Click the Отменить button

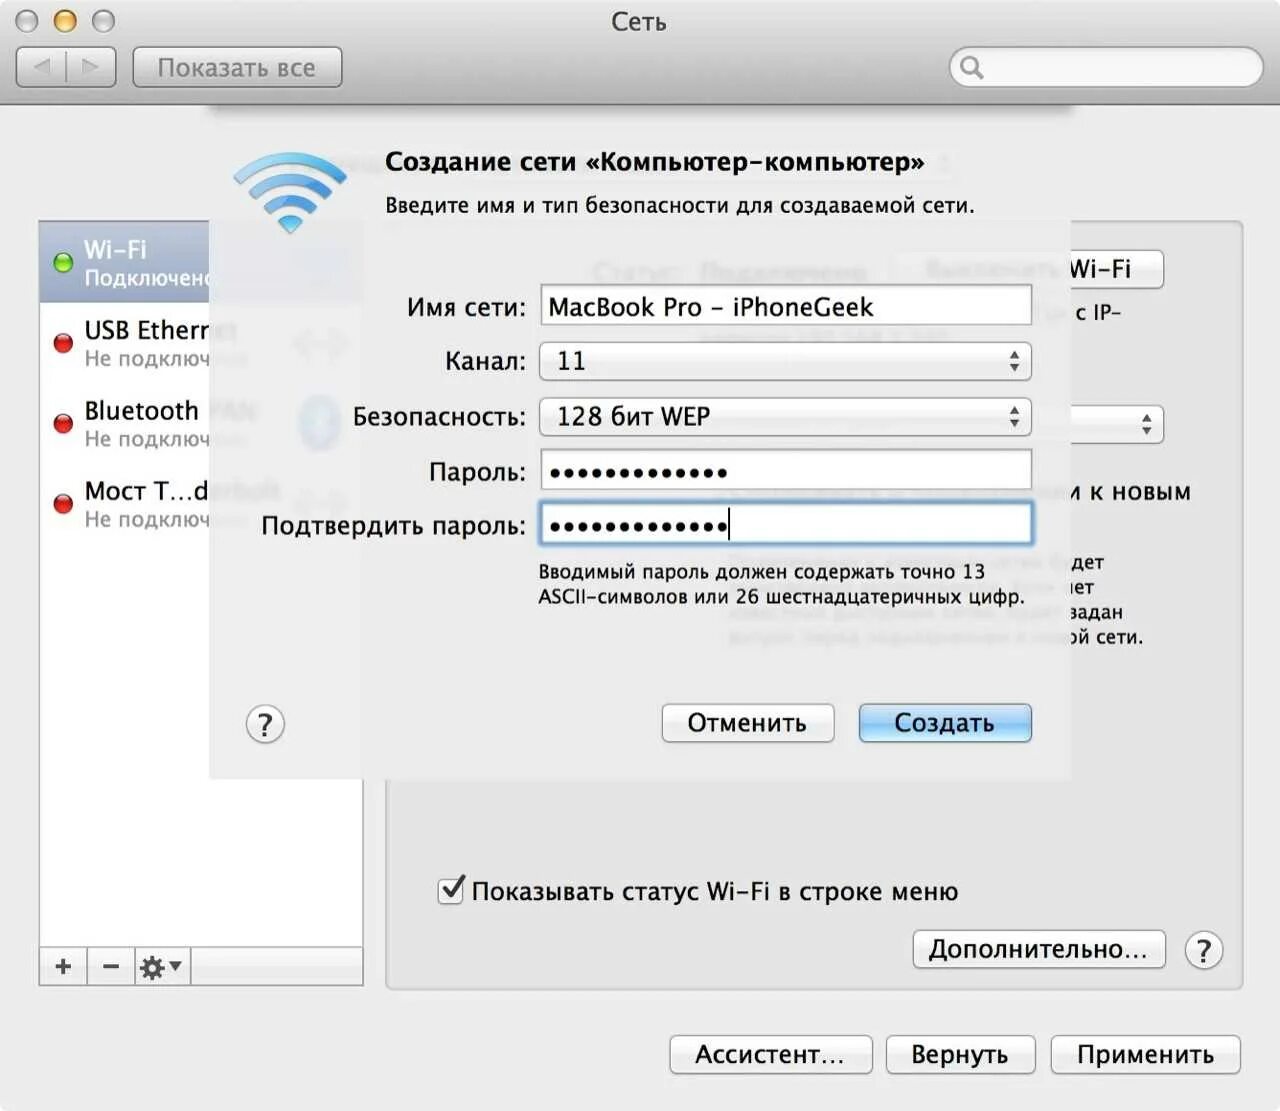point(748,723)
